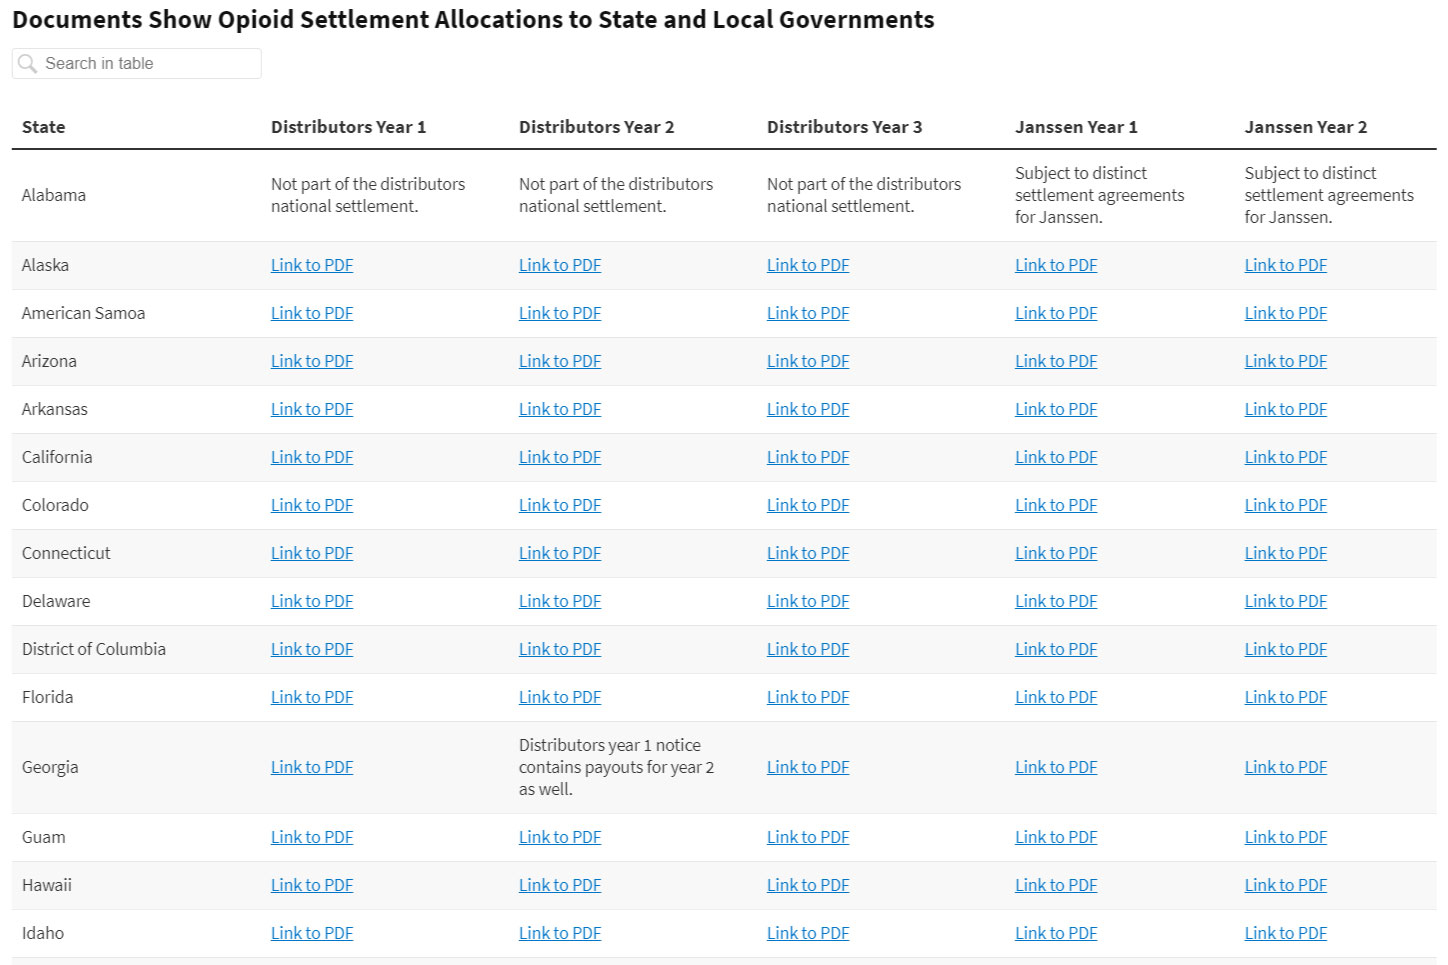Viewport: 1448px width, 965px height.
Task: Open Alaska's Distributors Year 1 PDF link
Action: tap(312, 265)
